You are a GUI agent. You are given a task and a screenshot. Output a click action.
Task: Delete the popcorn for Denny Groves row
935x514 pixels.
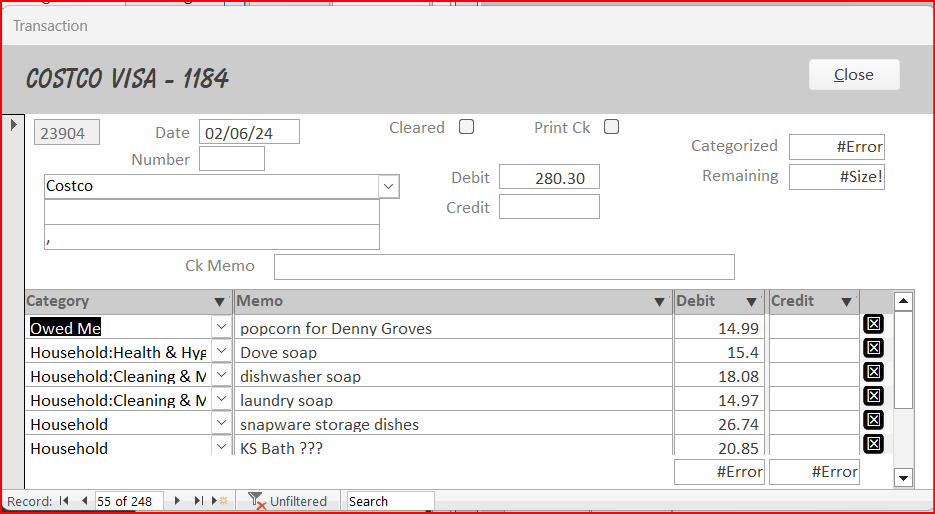pyautogui.click(x=874, y=324)
